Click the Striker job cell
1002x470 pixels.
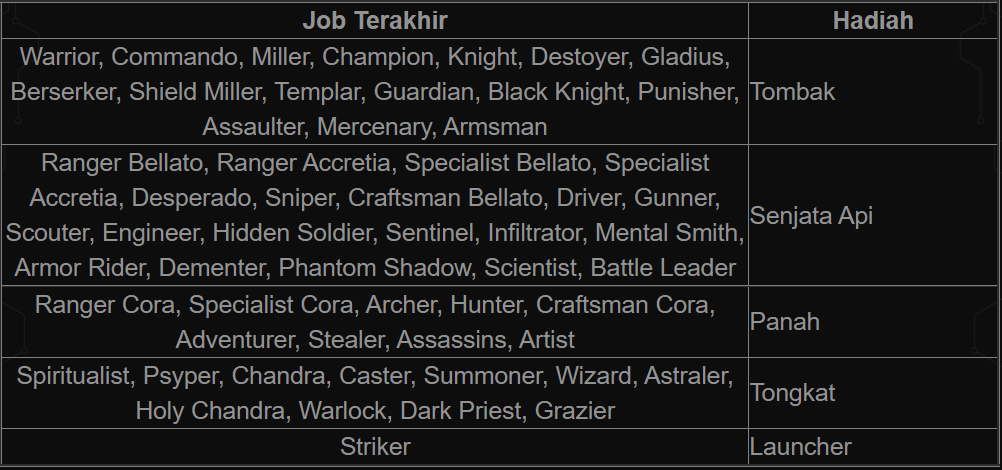(375, 447)
